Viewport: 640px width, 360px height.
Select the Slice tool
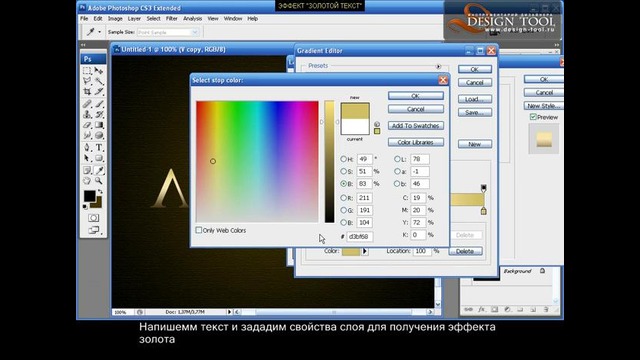(x=99, y=91)
